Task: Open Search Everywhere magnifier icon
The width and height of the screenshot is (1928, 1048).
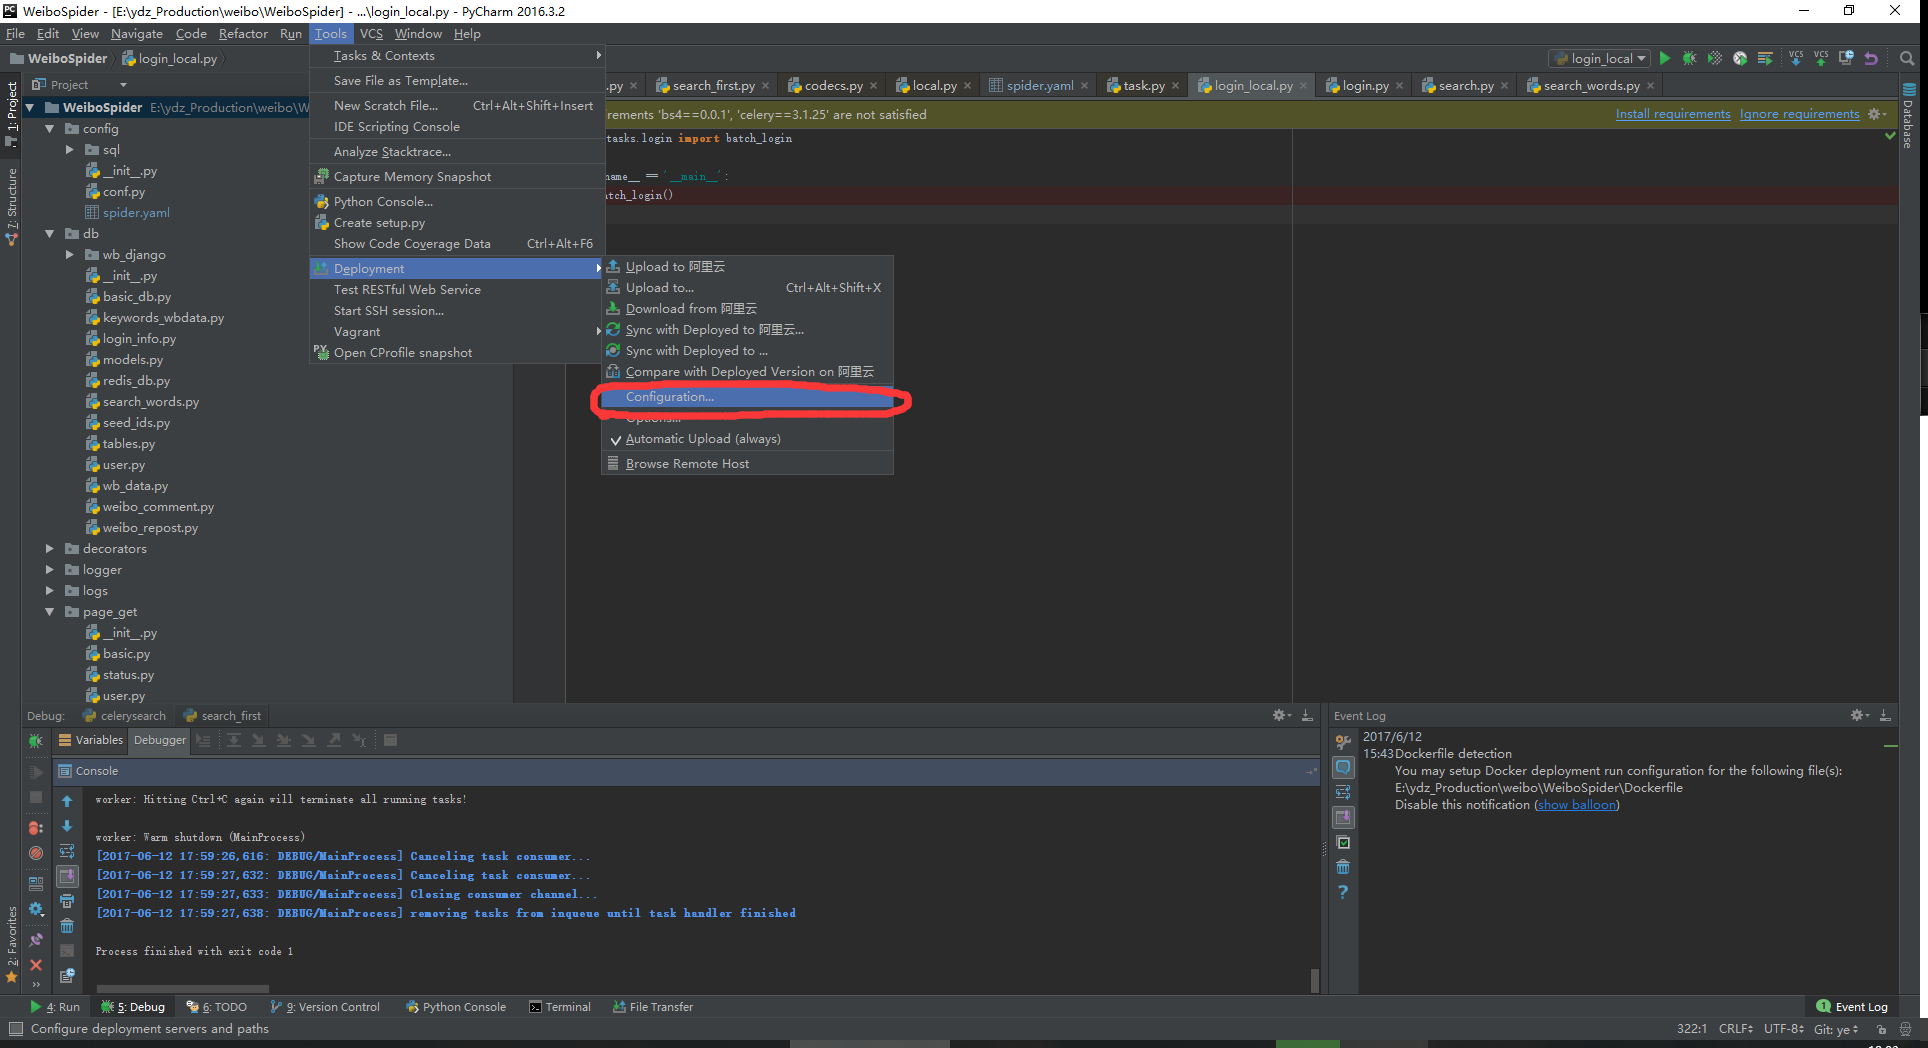Action: point(1907,58)
